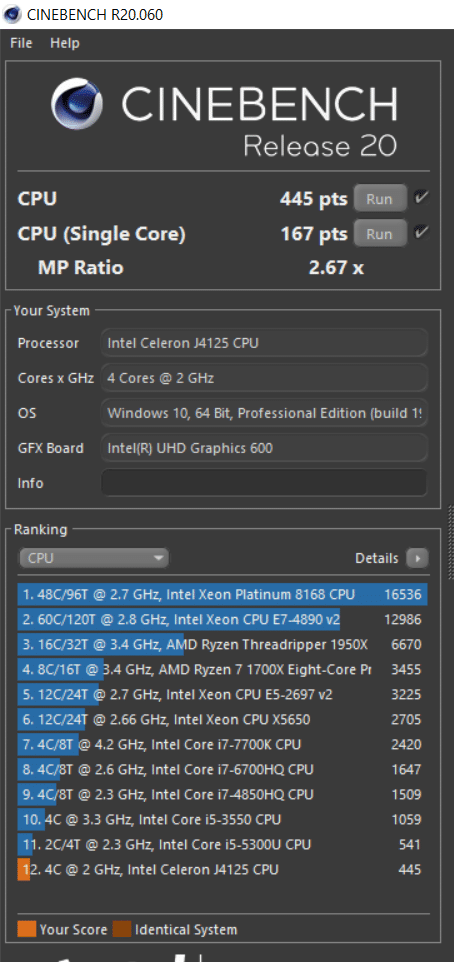
Task: Click the Cores x GHz field
Action: [x=264, y=378]
